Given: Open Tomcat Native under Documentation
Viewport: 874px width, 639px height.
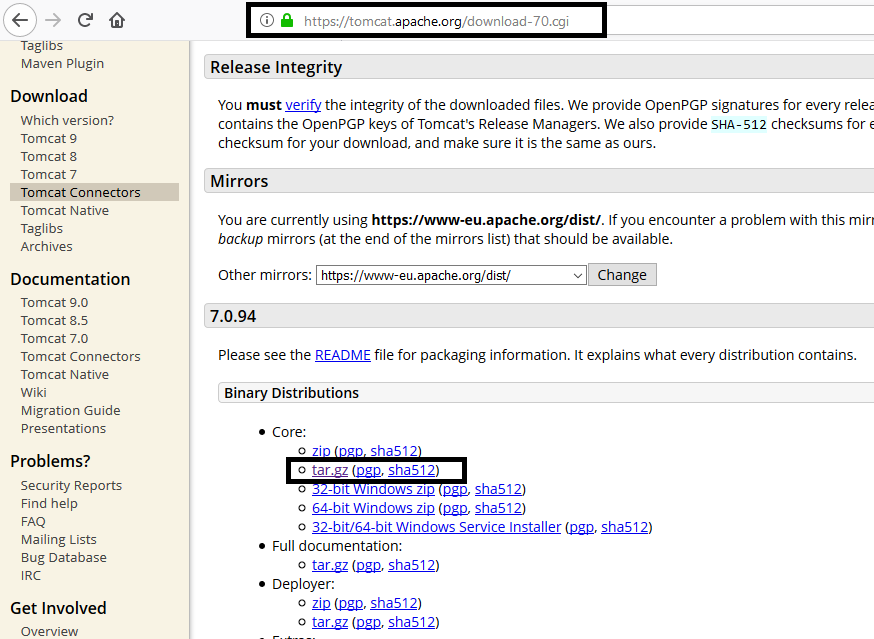Looking at the screenshot, I should coord(65,374).
